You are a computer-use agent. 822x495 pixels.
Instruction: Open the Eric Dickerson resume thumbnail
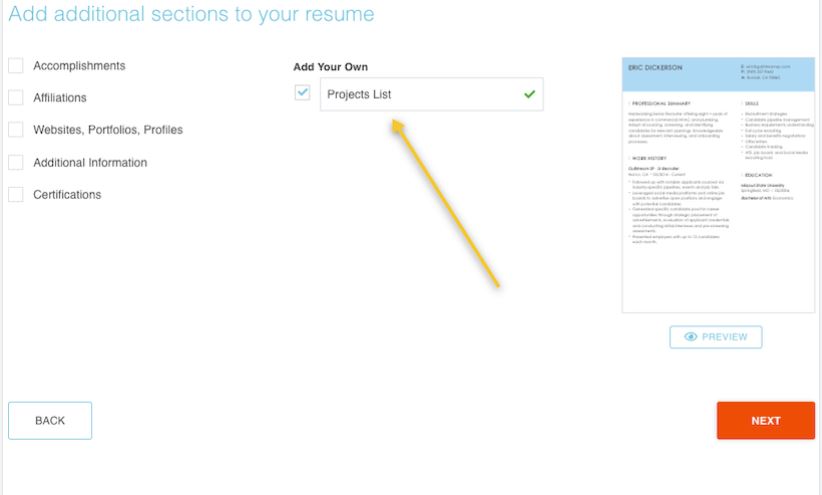point(718,185)
